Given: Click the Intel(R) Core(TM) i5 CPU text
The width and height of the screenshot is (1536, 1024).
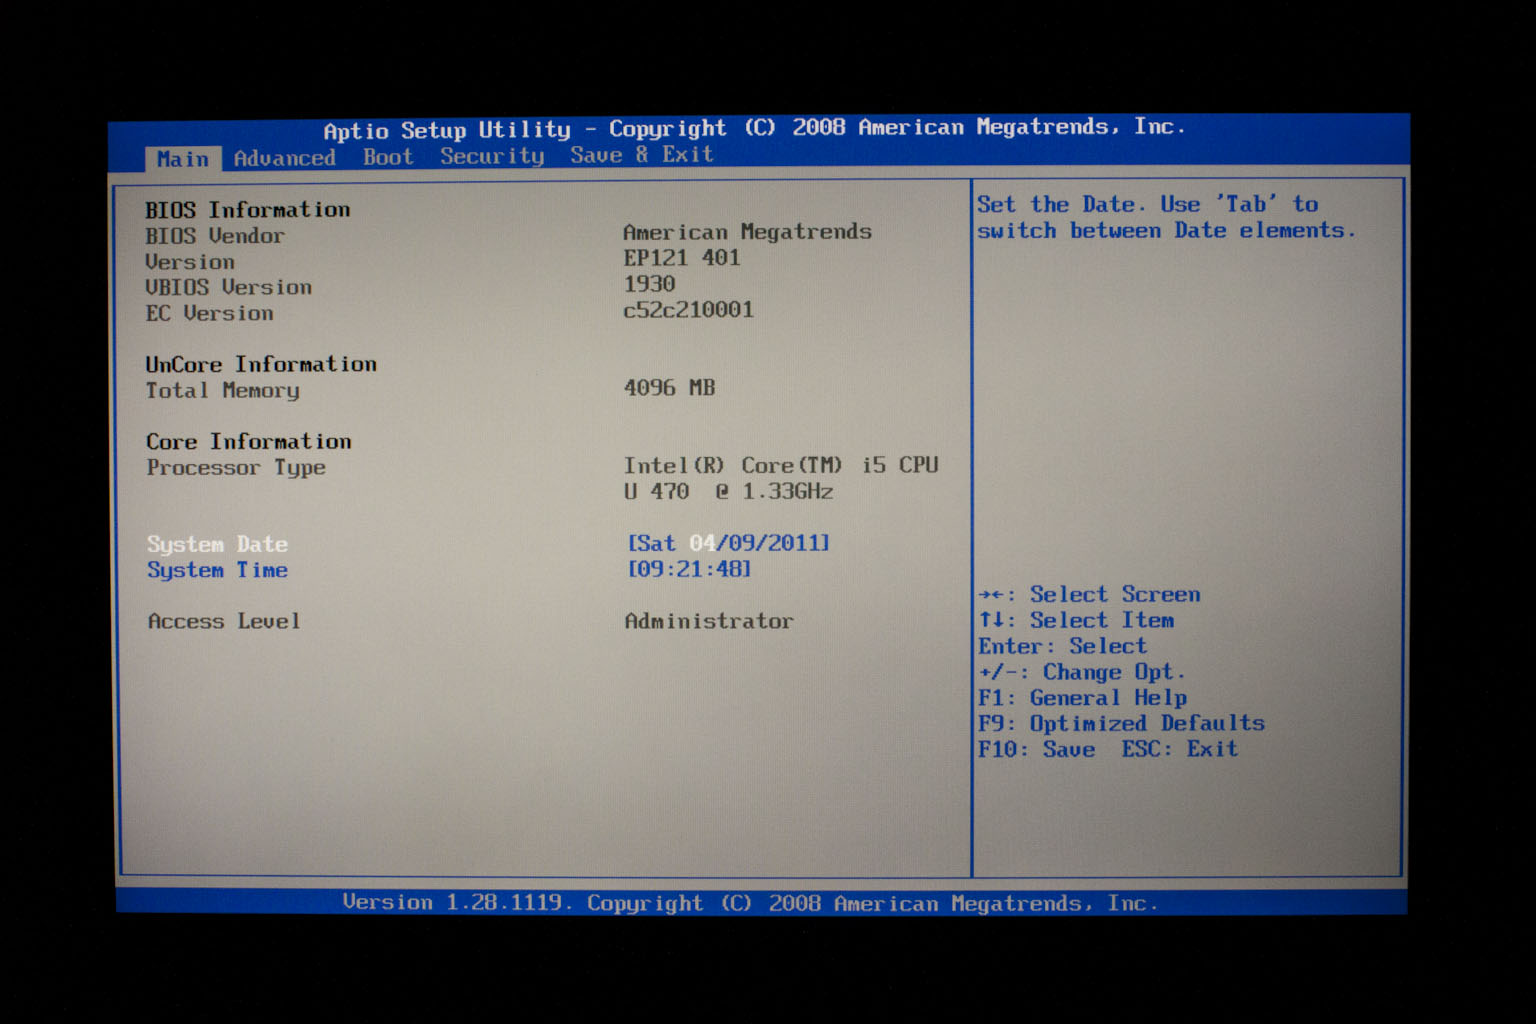Looking at the screenshot, I should point(781,465).
